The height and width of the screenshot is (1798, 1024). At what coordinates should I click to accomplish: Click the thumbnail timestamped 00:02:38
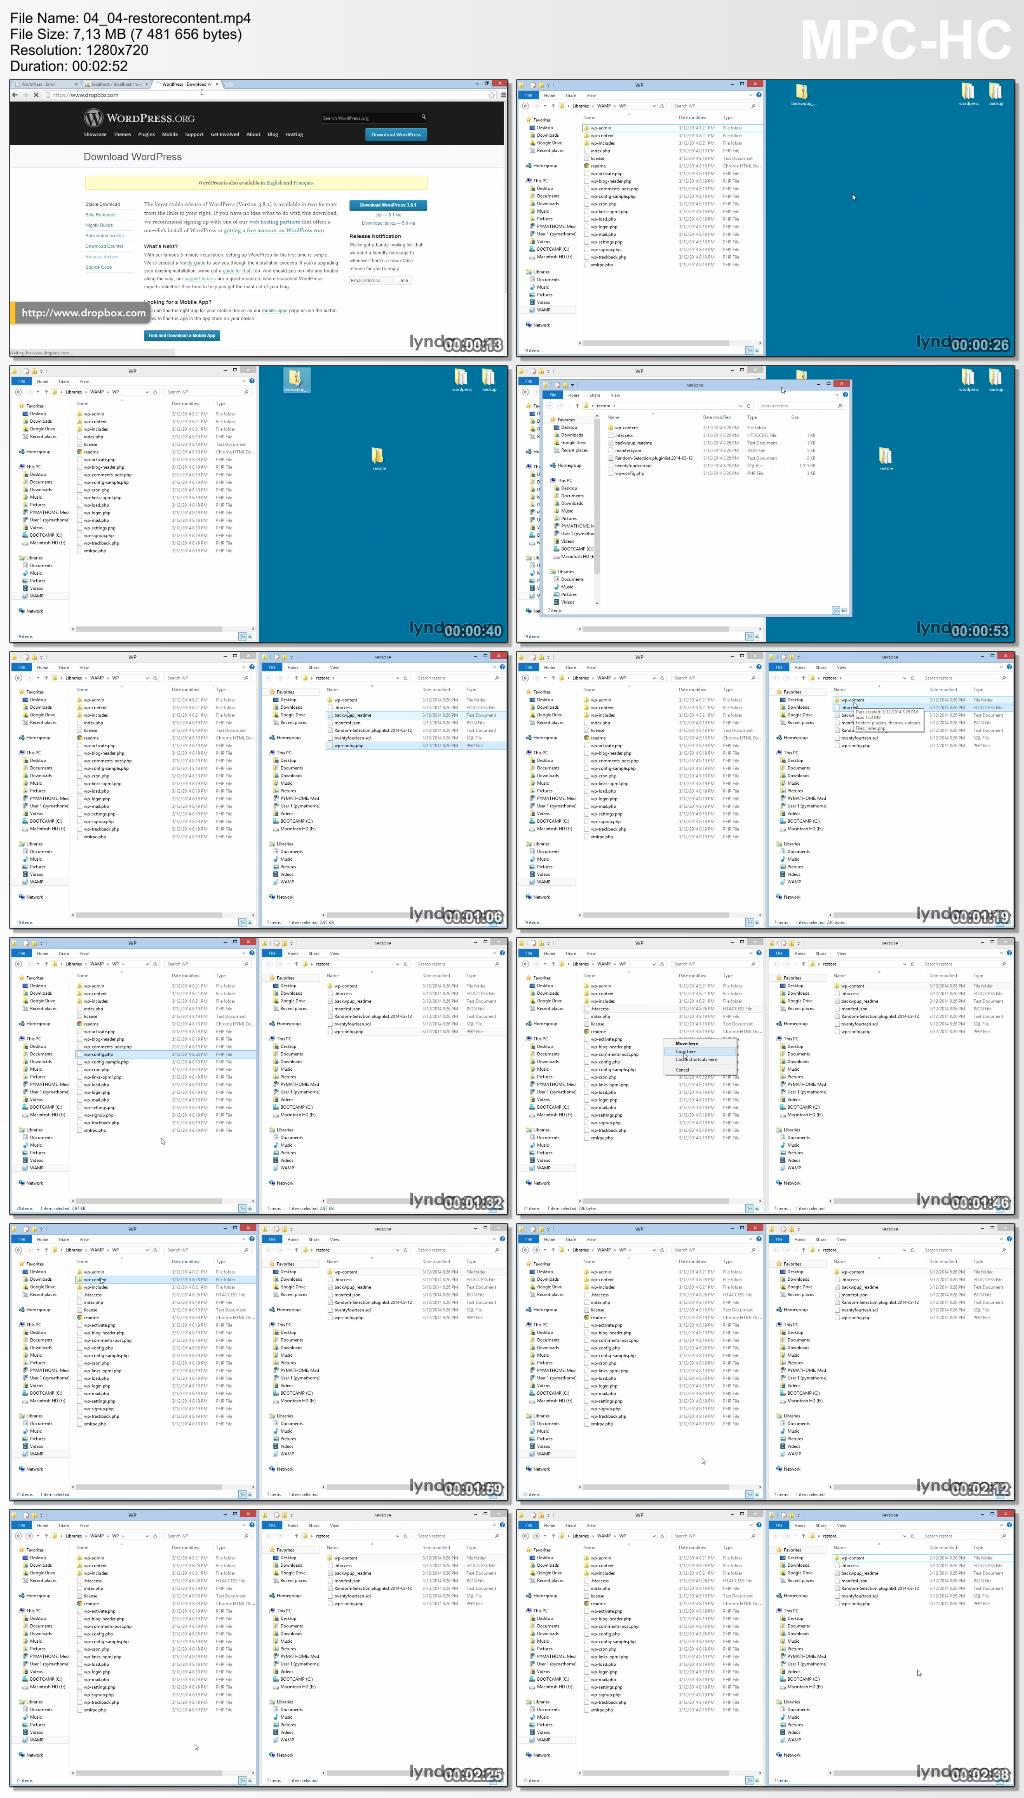(x=765, y=1648)
